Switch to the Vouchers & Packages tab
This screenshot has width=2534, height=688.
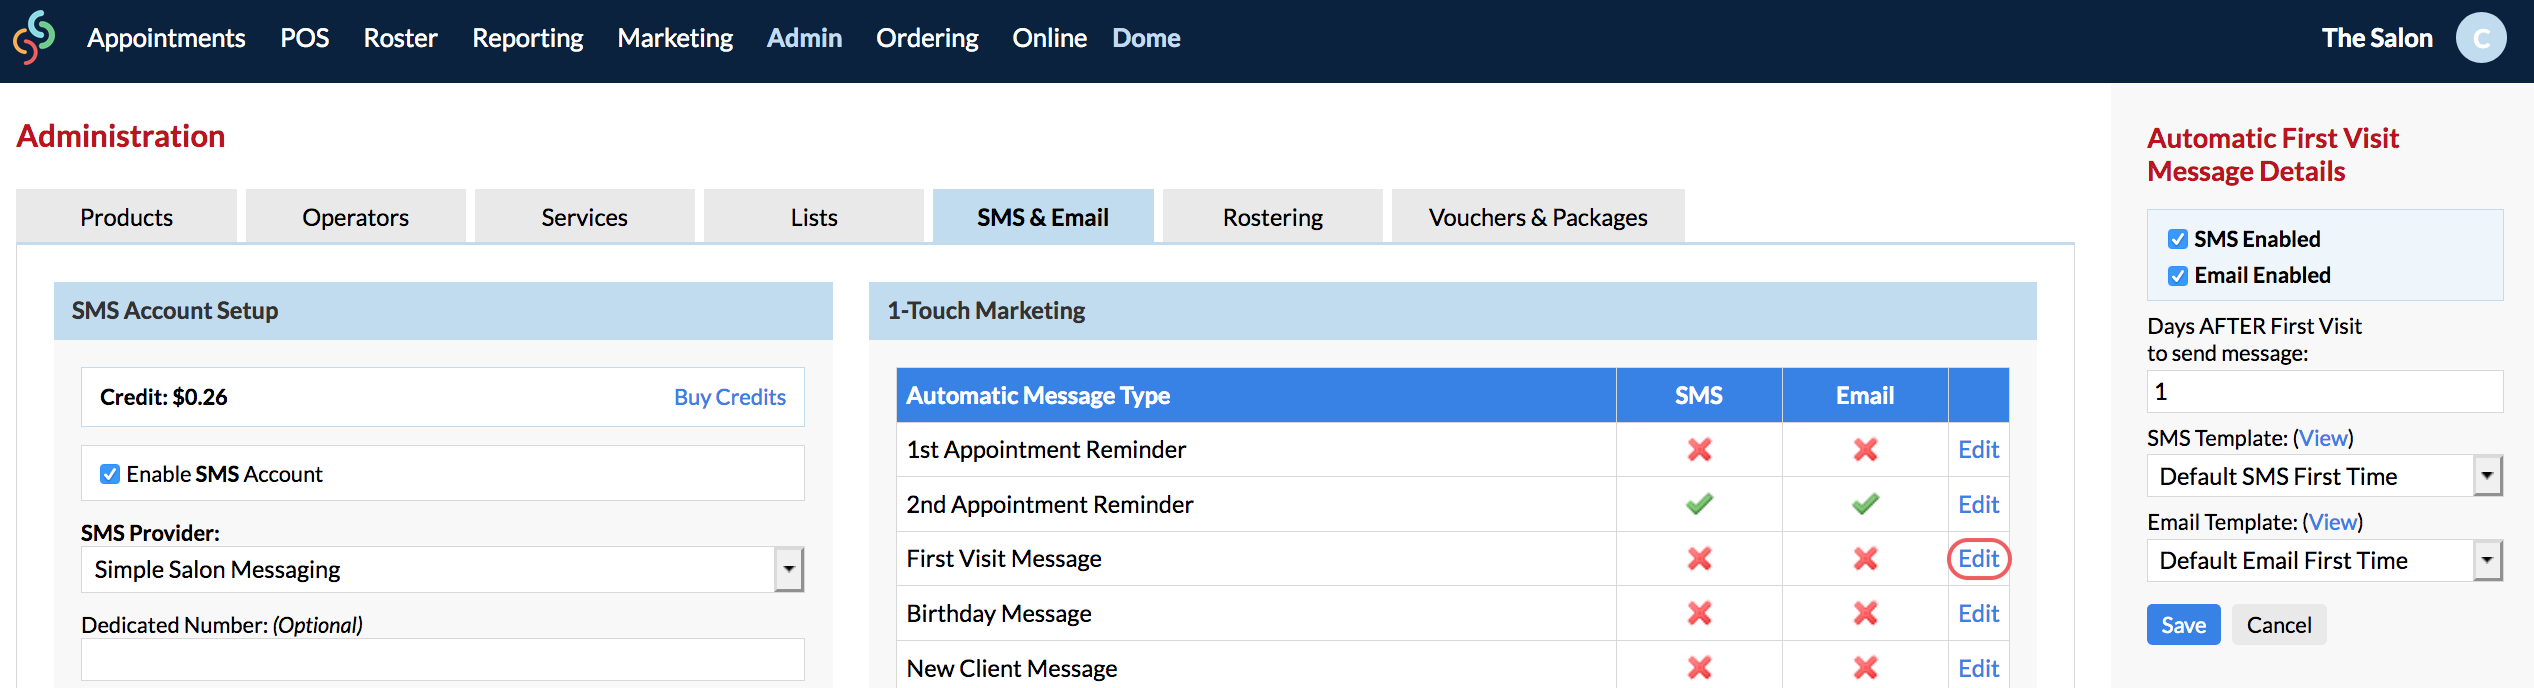pos(1537,217)
